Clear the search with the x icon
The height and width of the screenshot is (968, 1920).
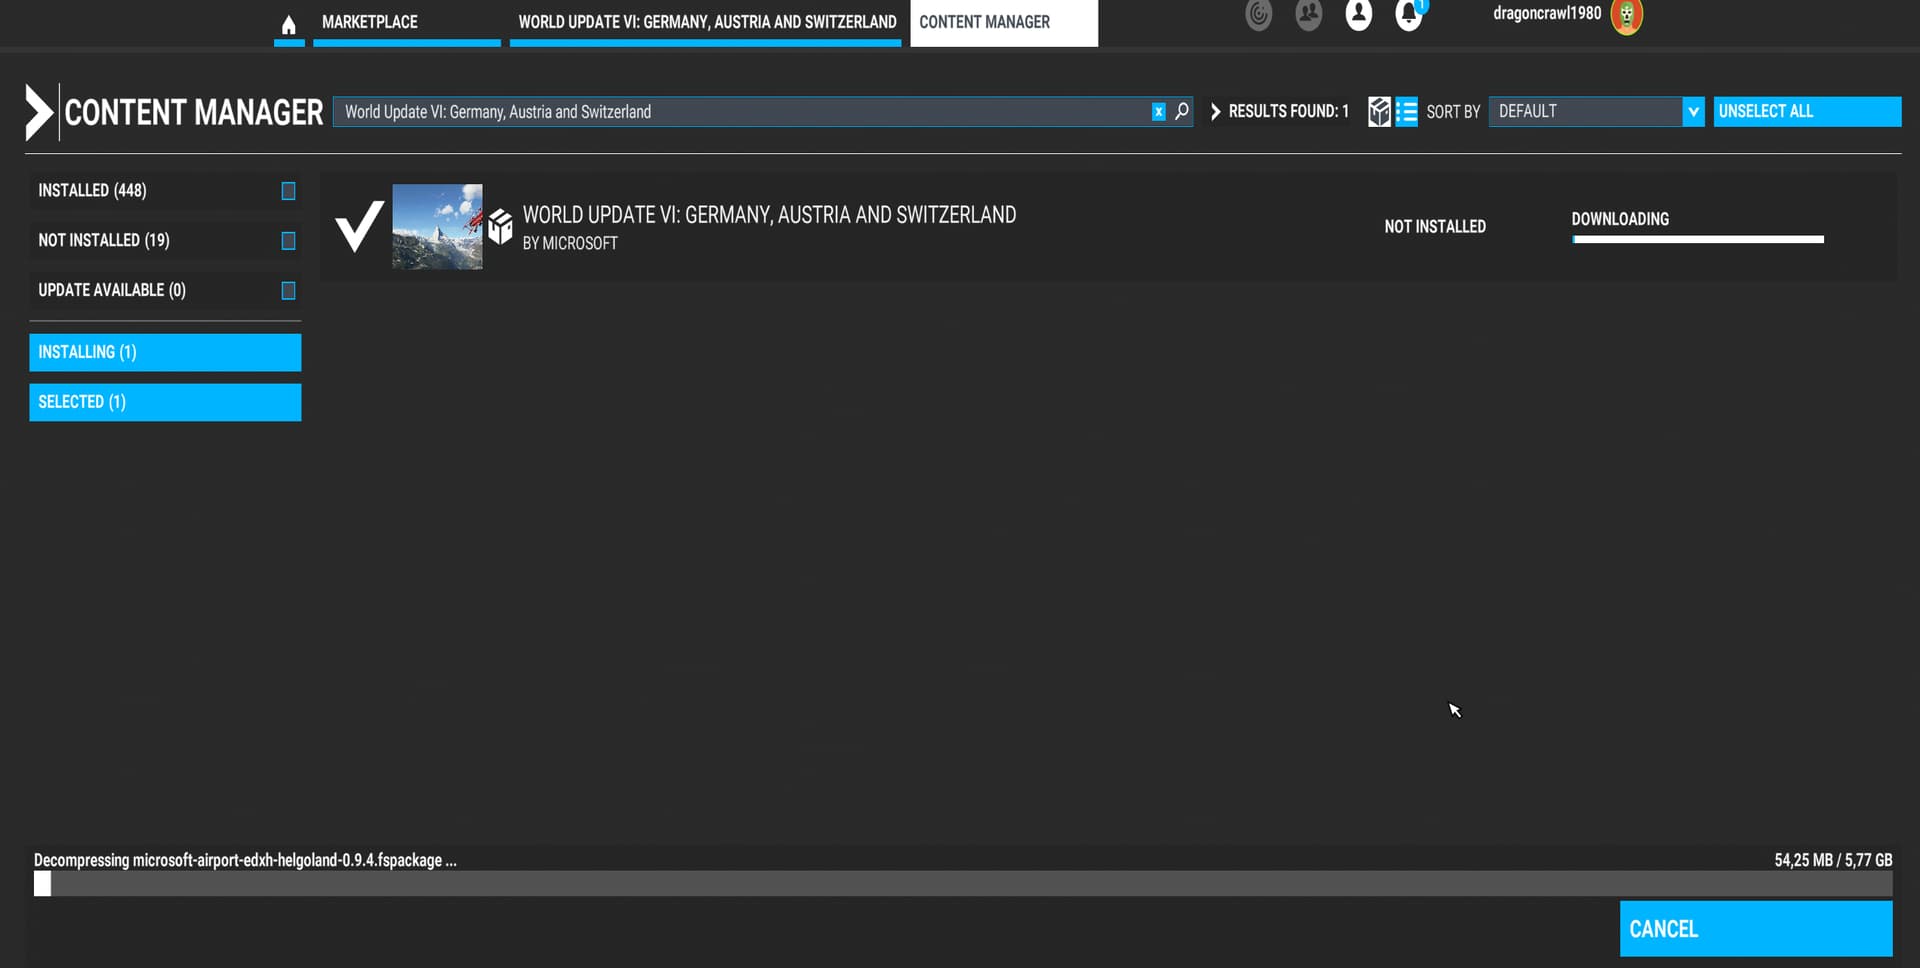(x=1158, y=111)
